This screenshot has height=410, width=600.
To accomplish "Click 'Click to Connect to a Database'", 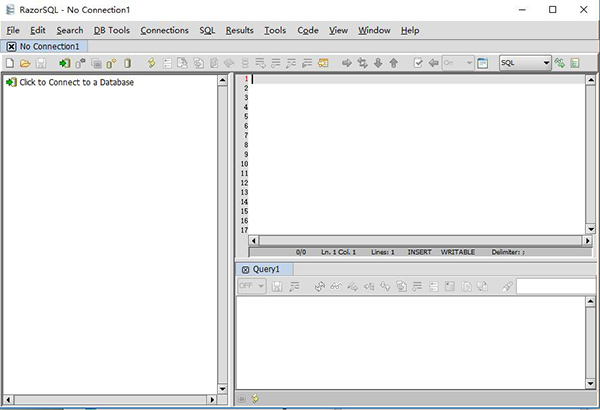I will 77,82.
